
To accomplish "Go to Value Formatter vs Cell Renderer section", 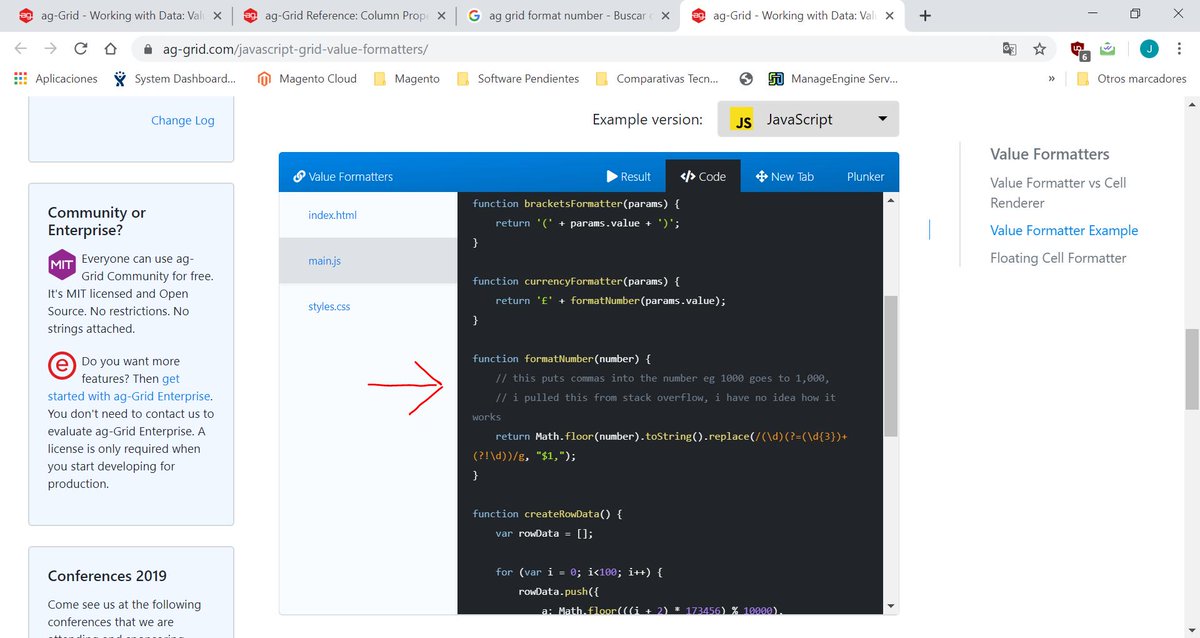I will click(x=1058, y=192).
